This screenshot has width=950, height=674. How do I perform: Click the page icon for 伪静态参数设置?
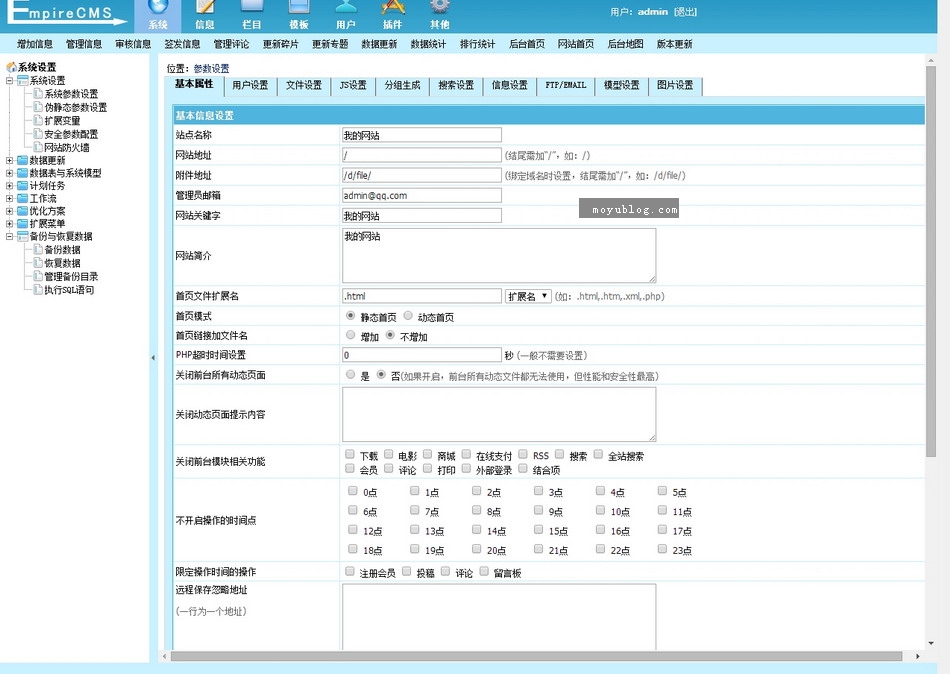tap(38, 107)
